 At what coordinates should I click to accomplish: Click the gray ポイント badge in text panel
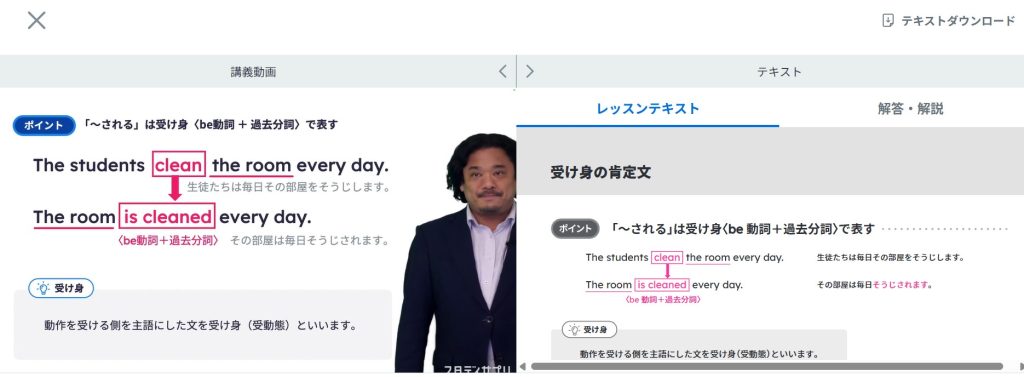pyautogui.click(x=575, y=229)
